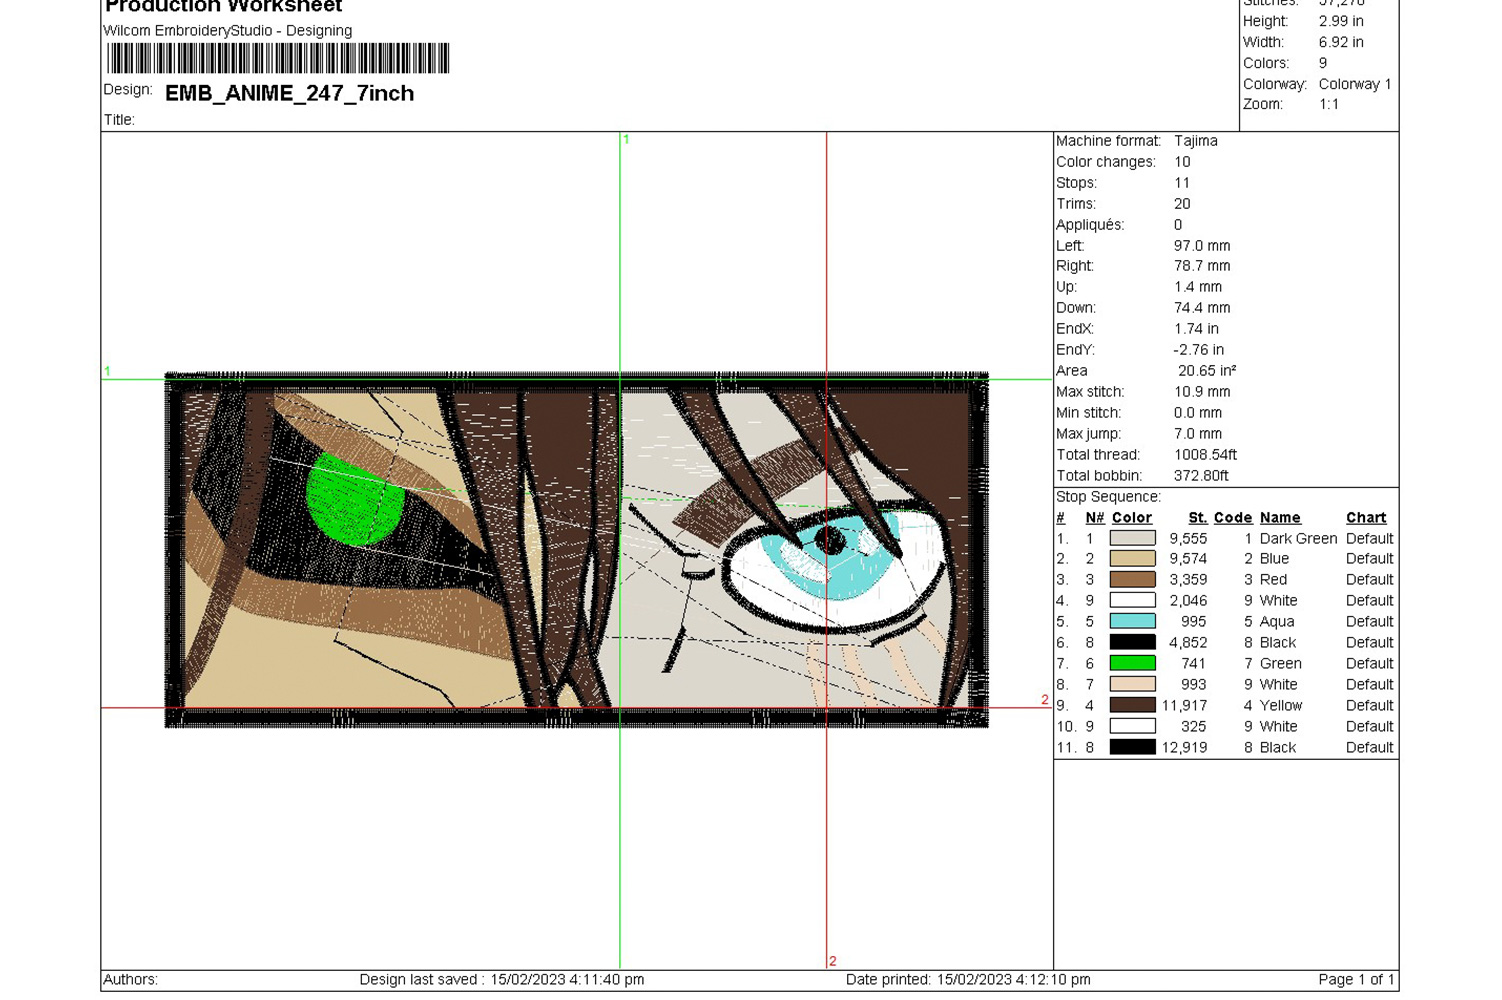Click the "Code" column header
The height and width of the screenshot is (1000, 1502).
pyautogui.click(x=1233, y=517)
